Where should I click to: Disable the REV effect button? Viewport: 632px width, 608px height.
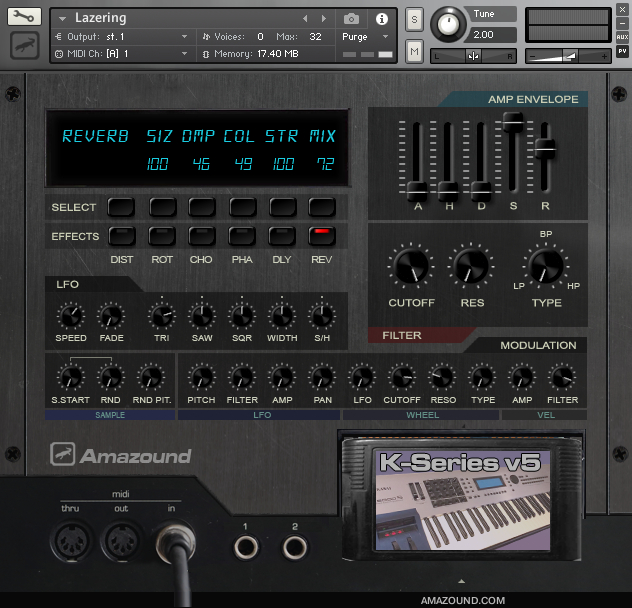[x=322, y=236]
